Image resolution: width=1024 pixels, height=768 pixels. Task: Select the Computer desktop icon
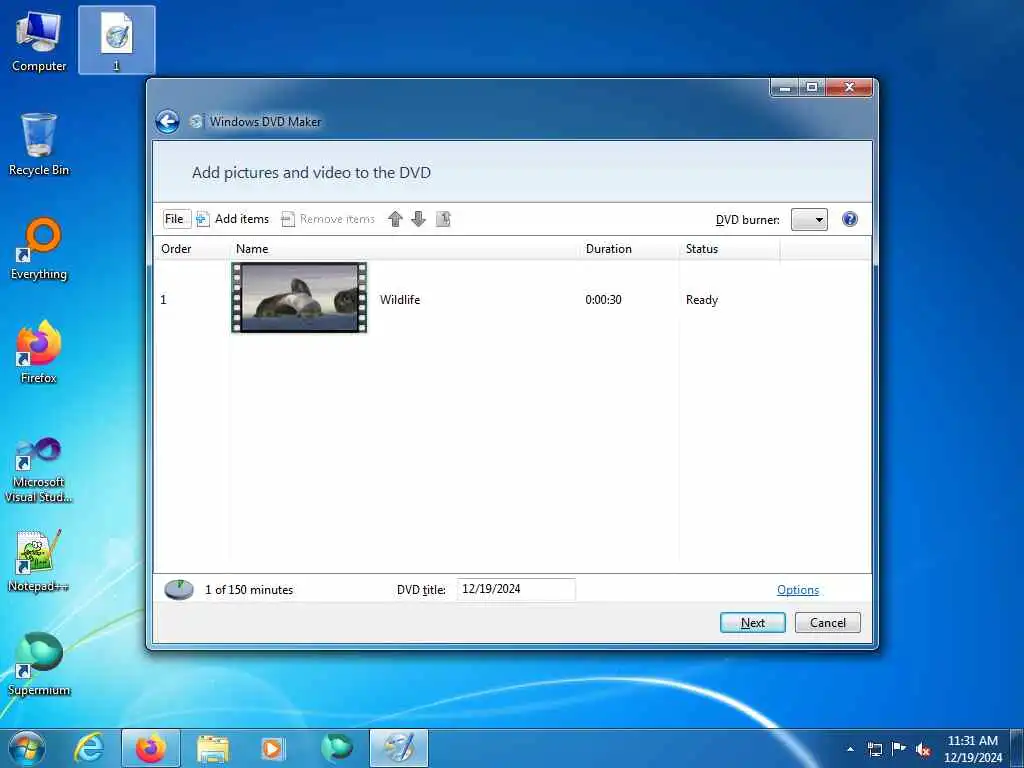(39, 40)
